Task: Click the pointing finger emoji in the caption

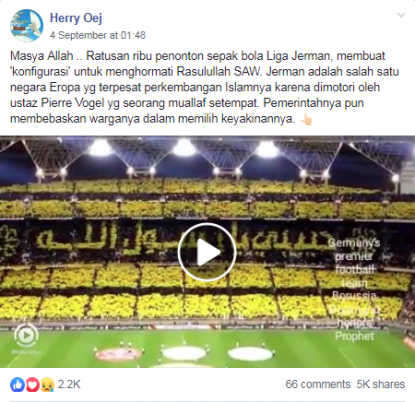Action: (x=306, y=119)
